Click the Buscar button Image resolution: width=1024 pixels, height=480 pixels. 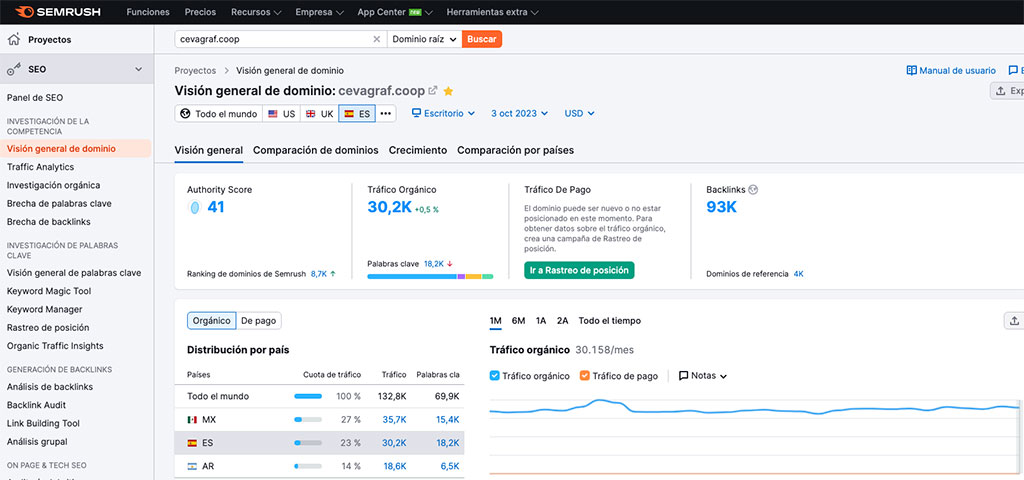[x=481, y=39]
